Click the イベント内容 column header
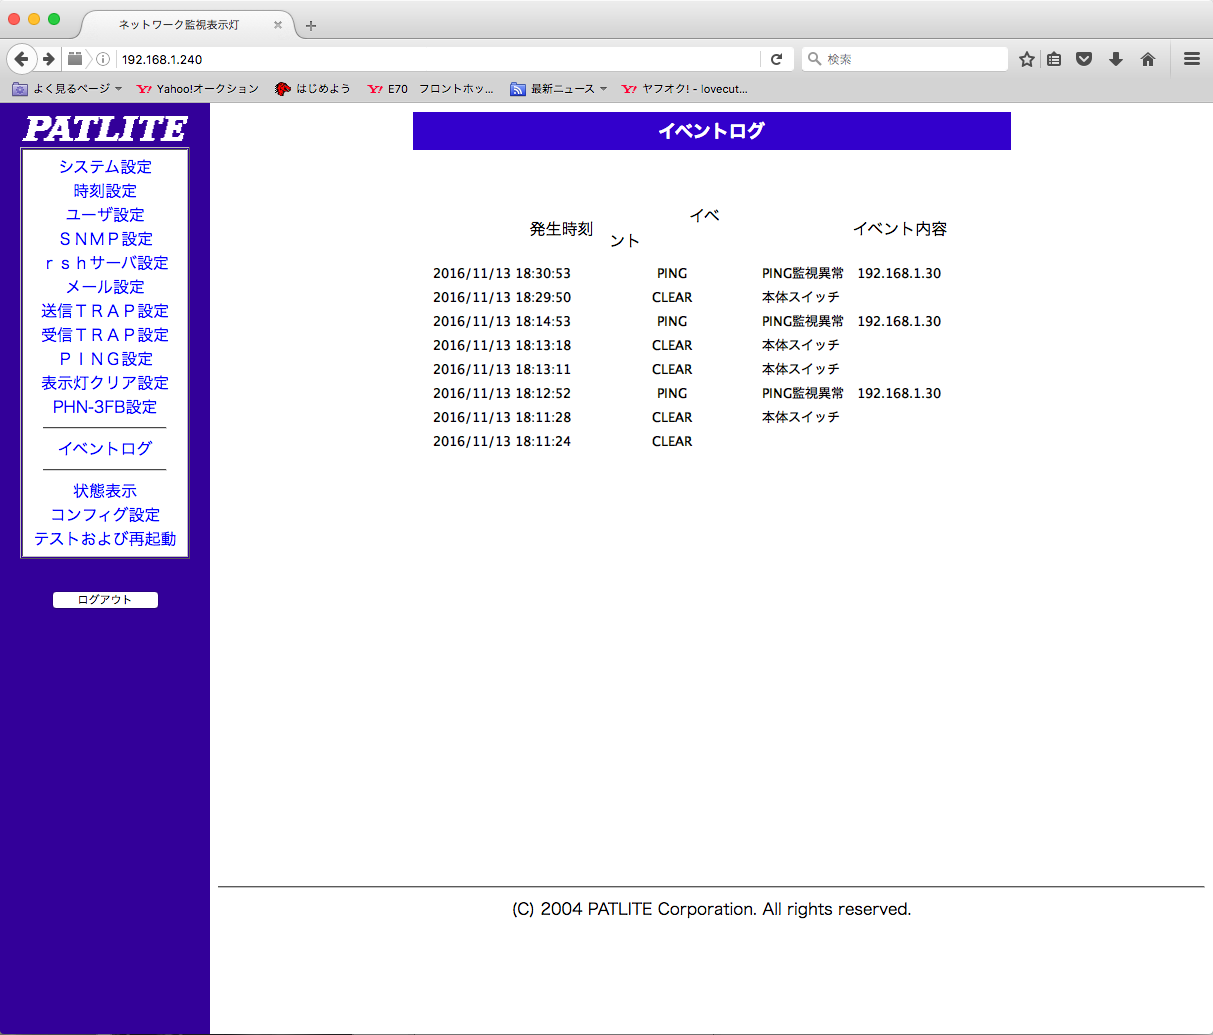 click(900, 229)
